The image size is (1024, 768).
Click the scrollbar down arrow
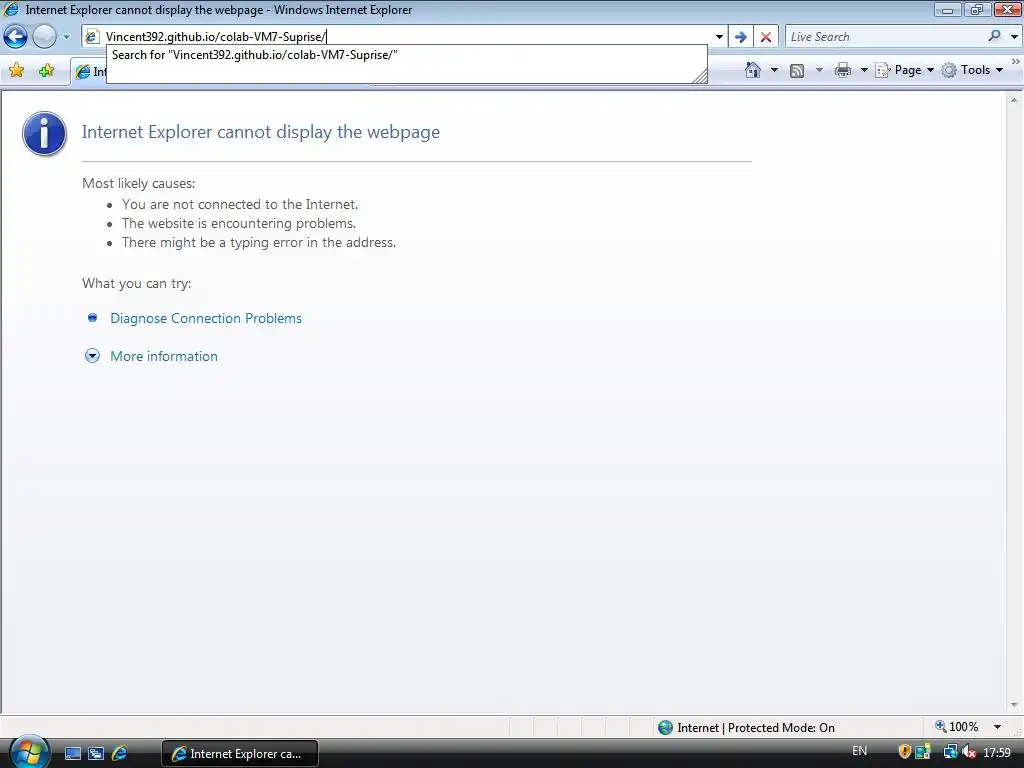click(1014, 705)
